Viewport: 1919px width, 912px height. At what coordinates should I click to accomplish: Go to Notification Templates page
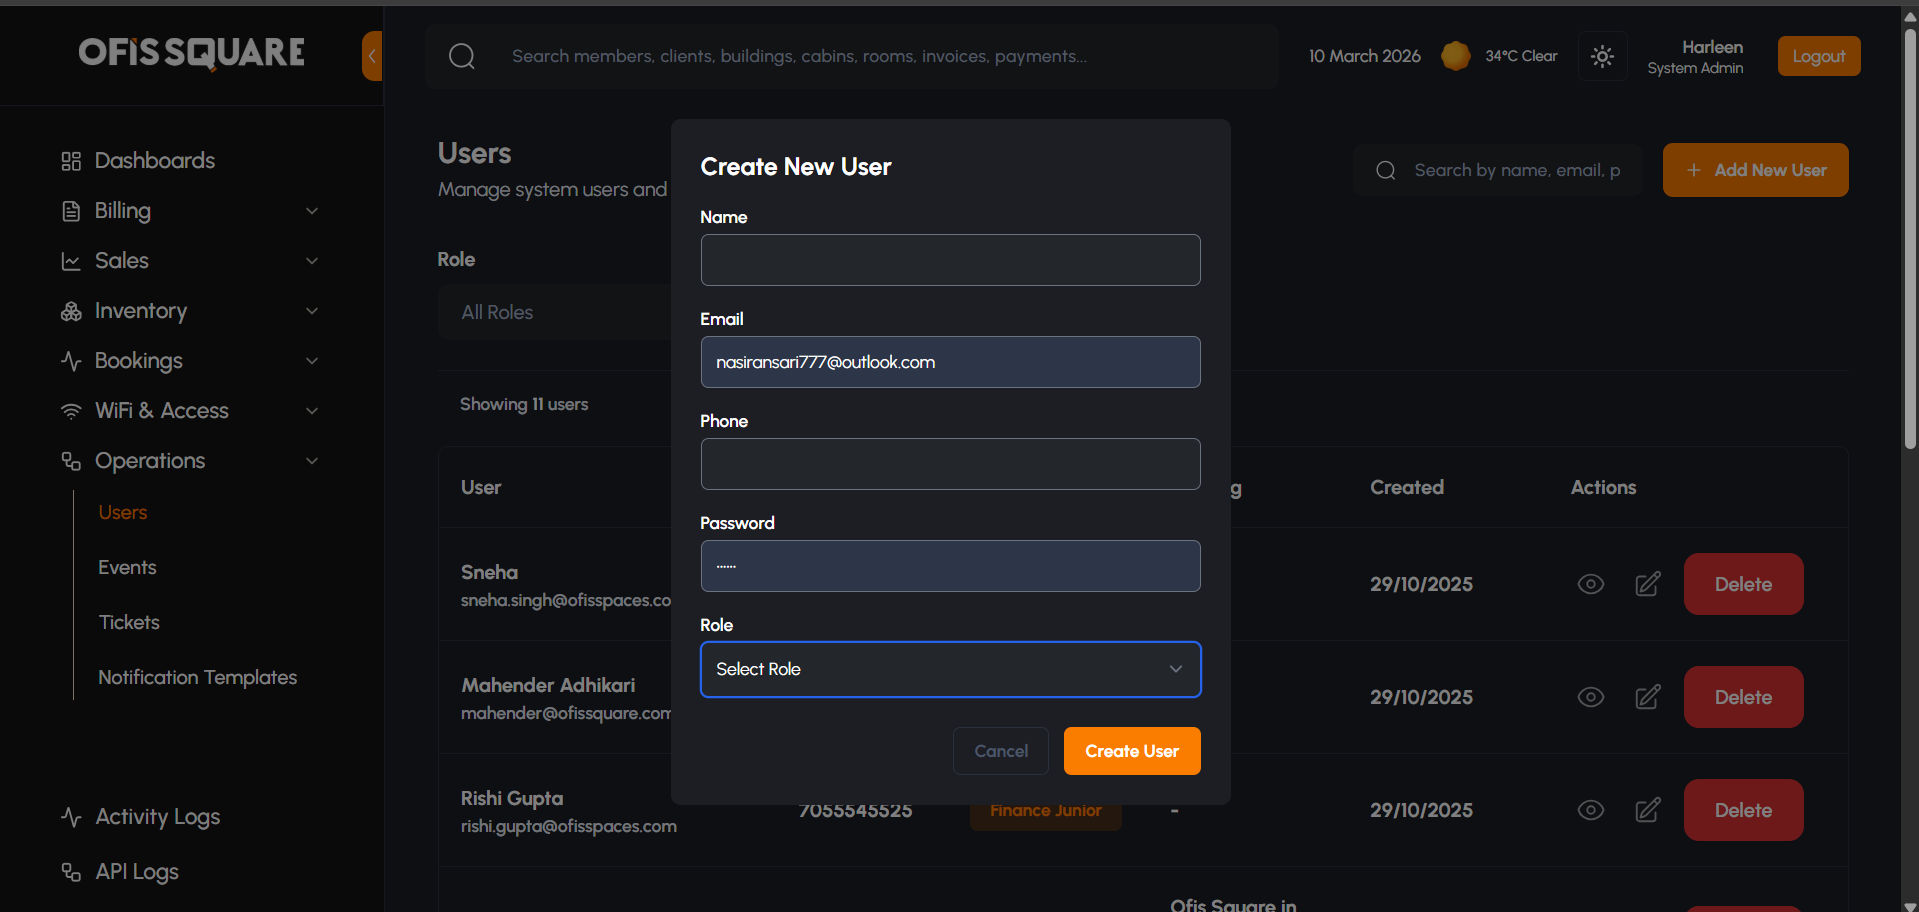click(197, 677)
